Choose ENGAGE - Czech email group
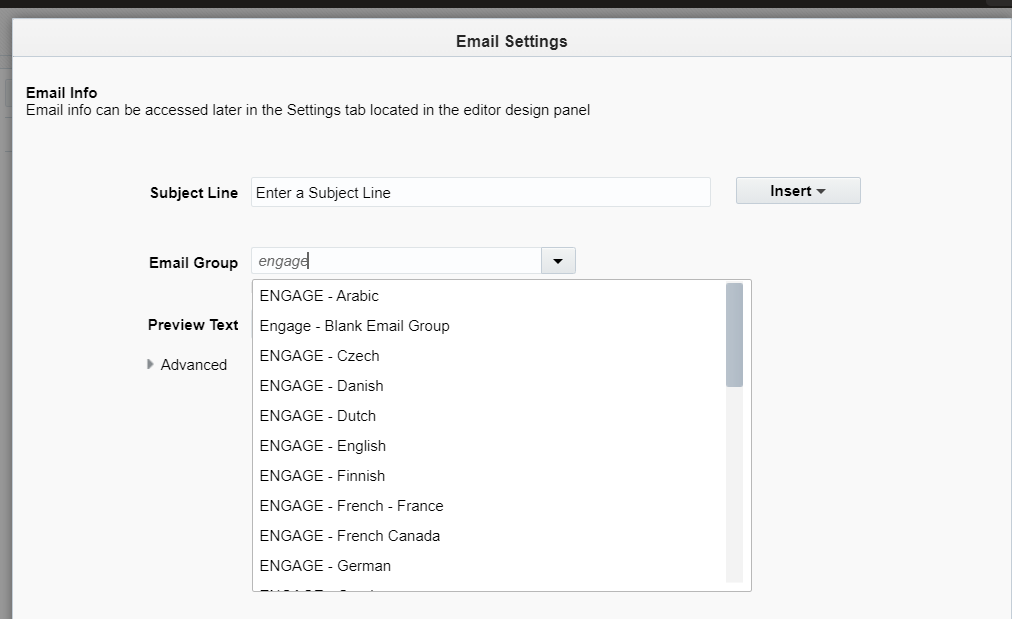 tap(319, 356)
